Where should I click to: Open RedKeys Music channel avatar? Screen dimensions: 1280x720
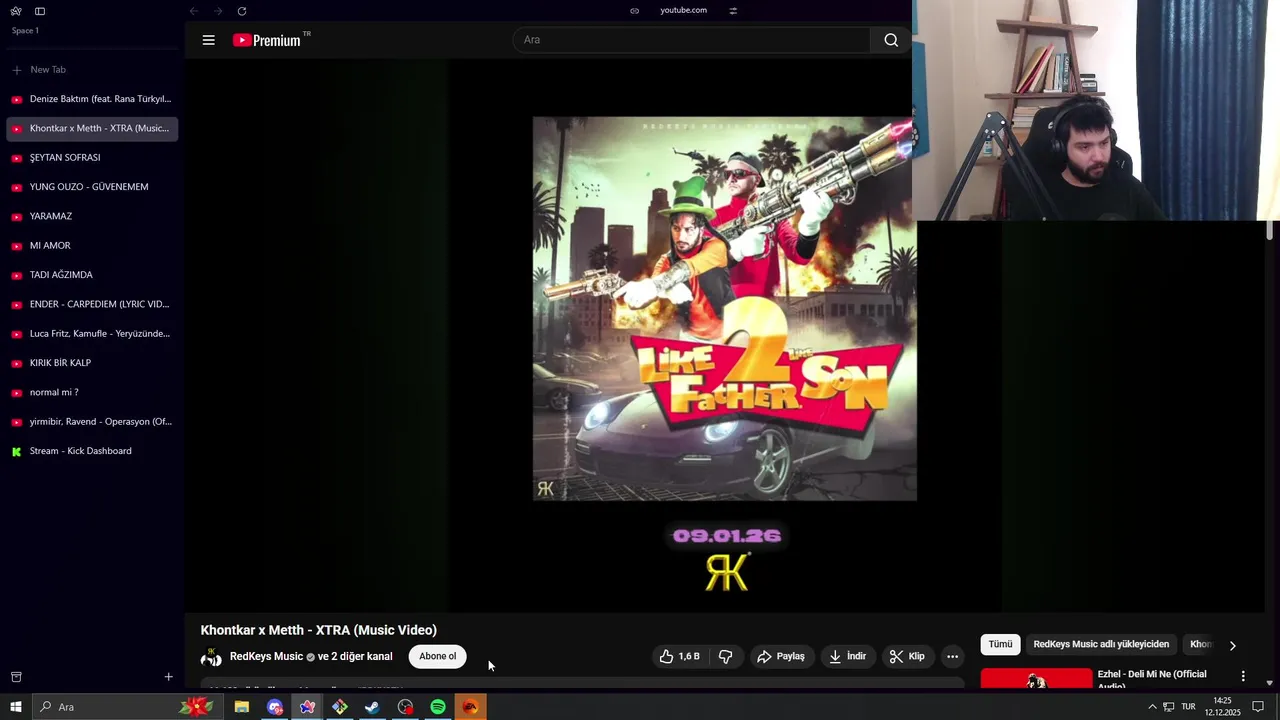coord(211,657)
